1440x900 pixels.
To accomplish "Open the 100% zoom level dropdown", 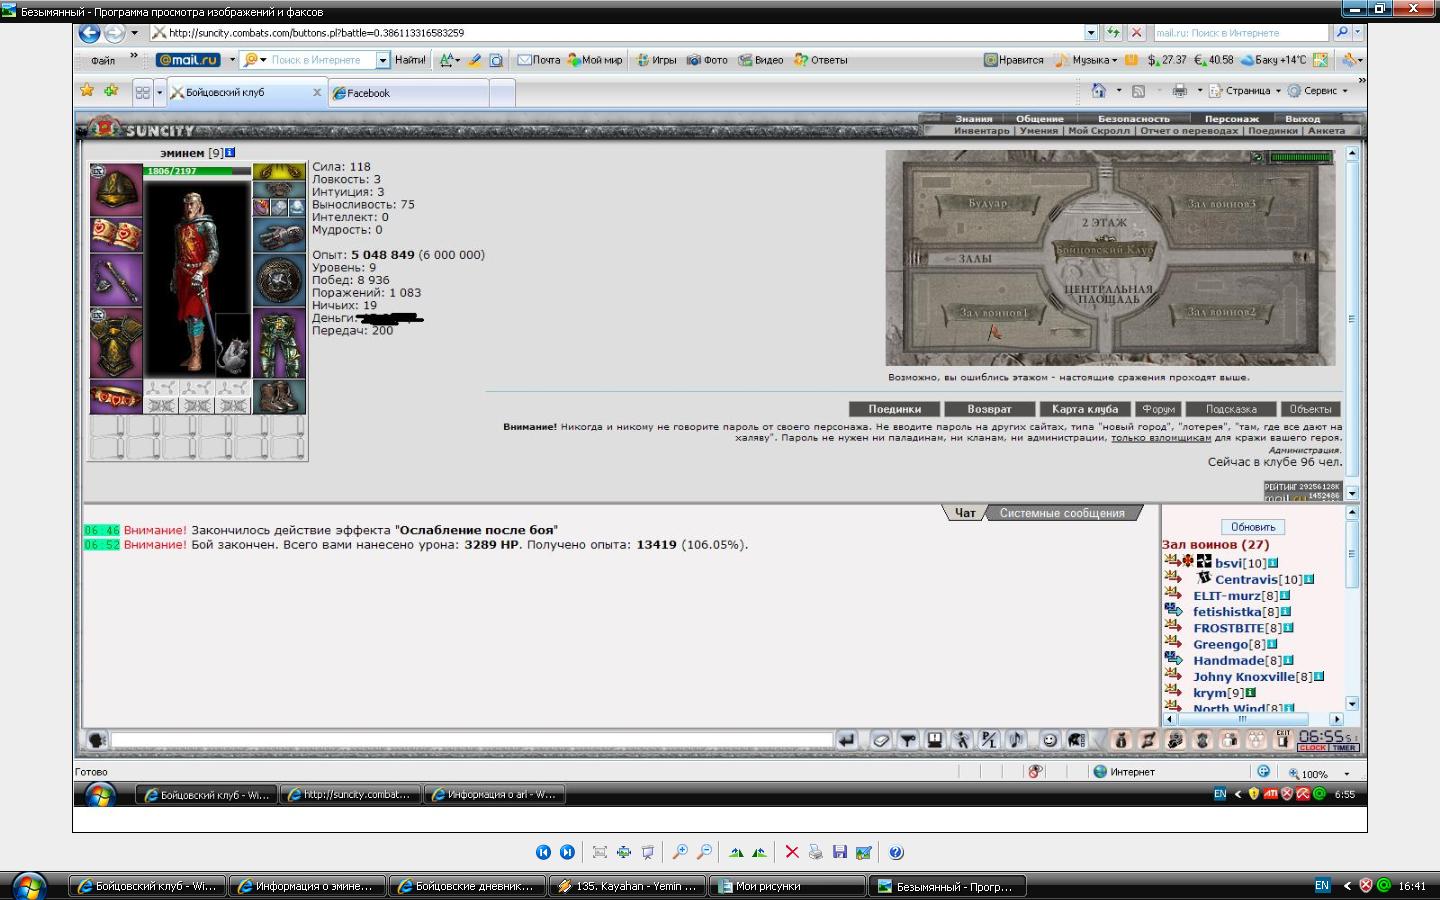I will click(x=1346, y=773).
